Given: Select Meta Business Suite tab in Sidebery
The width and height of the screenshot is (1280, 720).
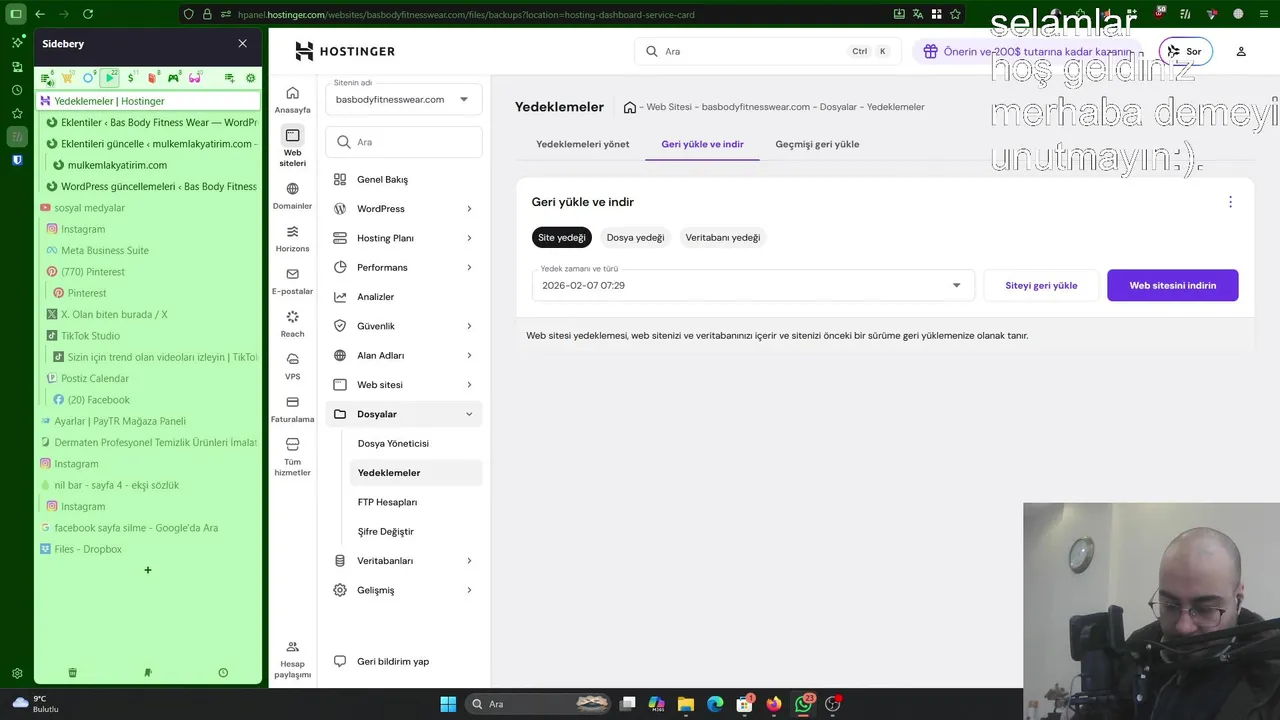Looking at the screenshot, I should coord(148,250).
